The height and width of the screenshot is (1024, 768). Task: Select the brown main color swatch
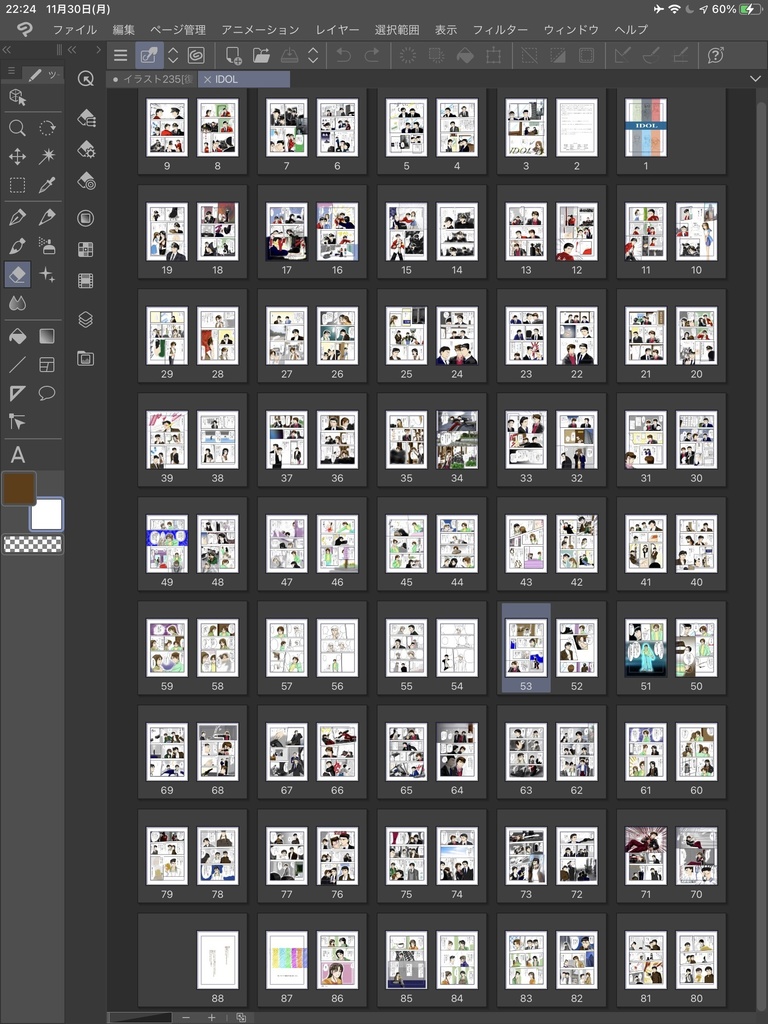19,488
